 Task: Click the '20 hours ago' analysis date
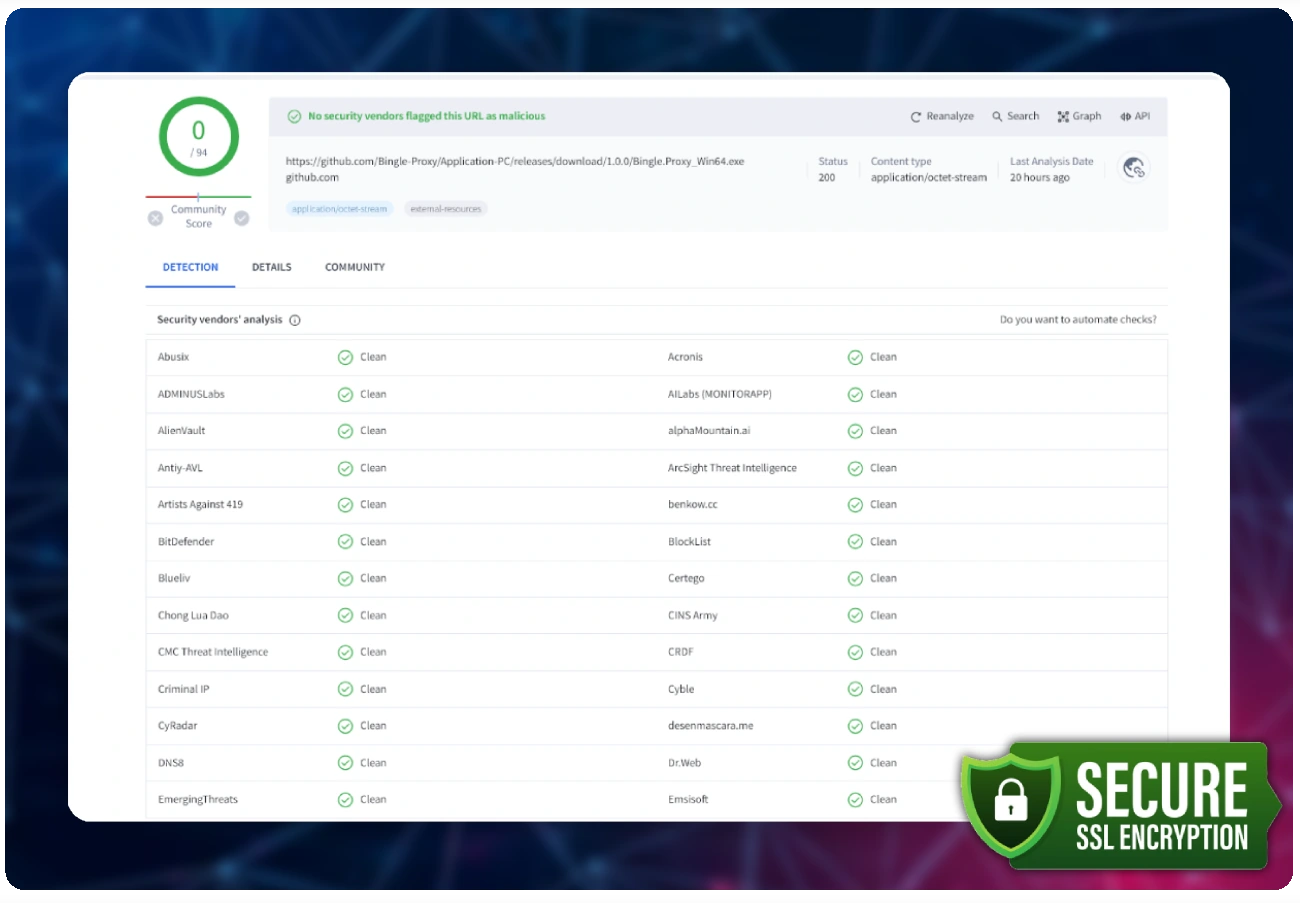coord(1040,177)
